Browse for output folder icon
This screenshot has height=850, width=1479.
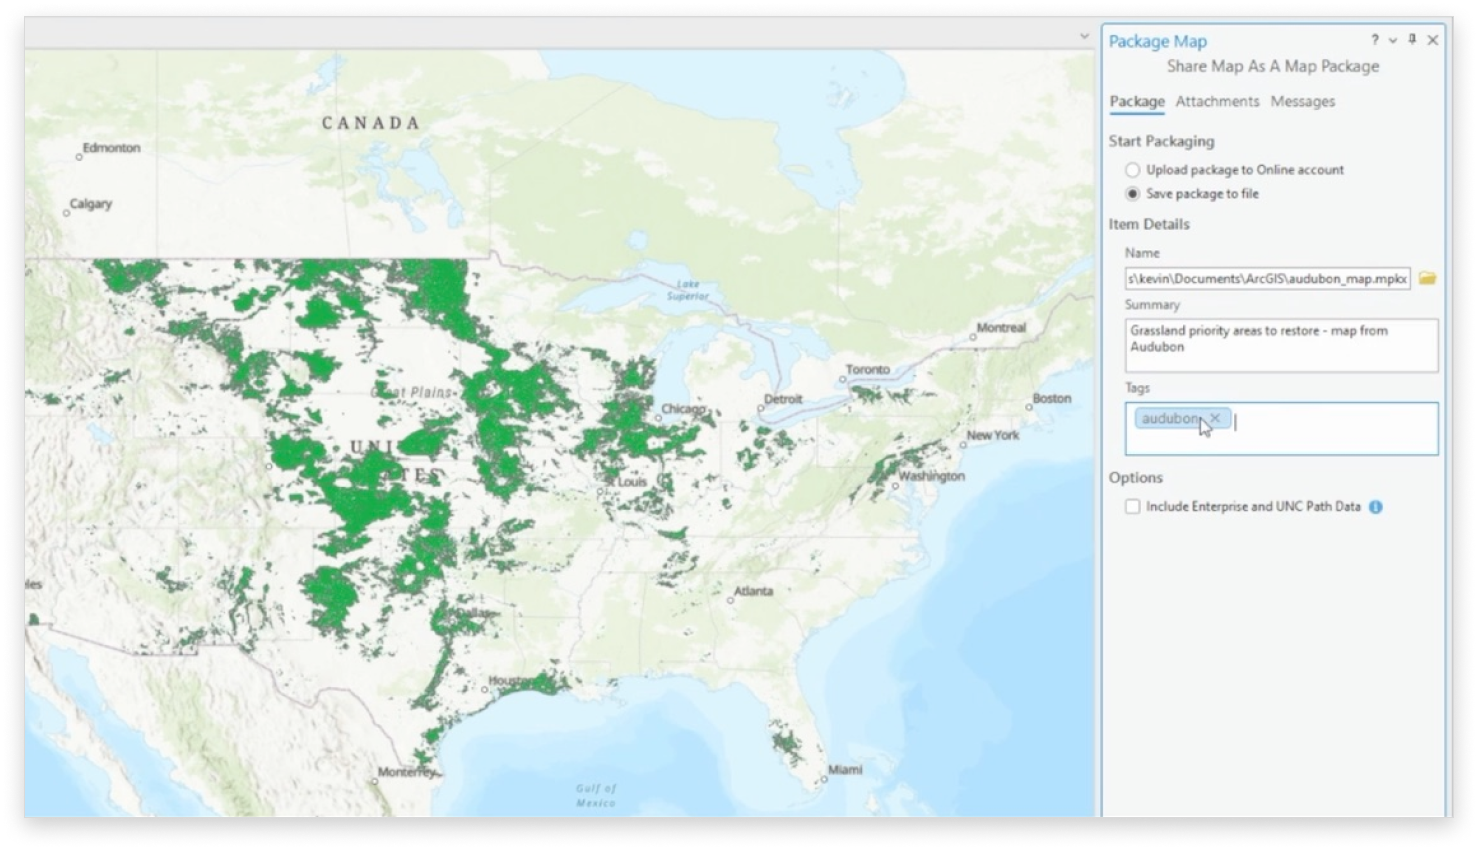(1427, 279)
